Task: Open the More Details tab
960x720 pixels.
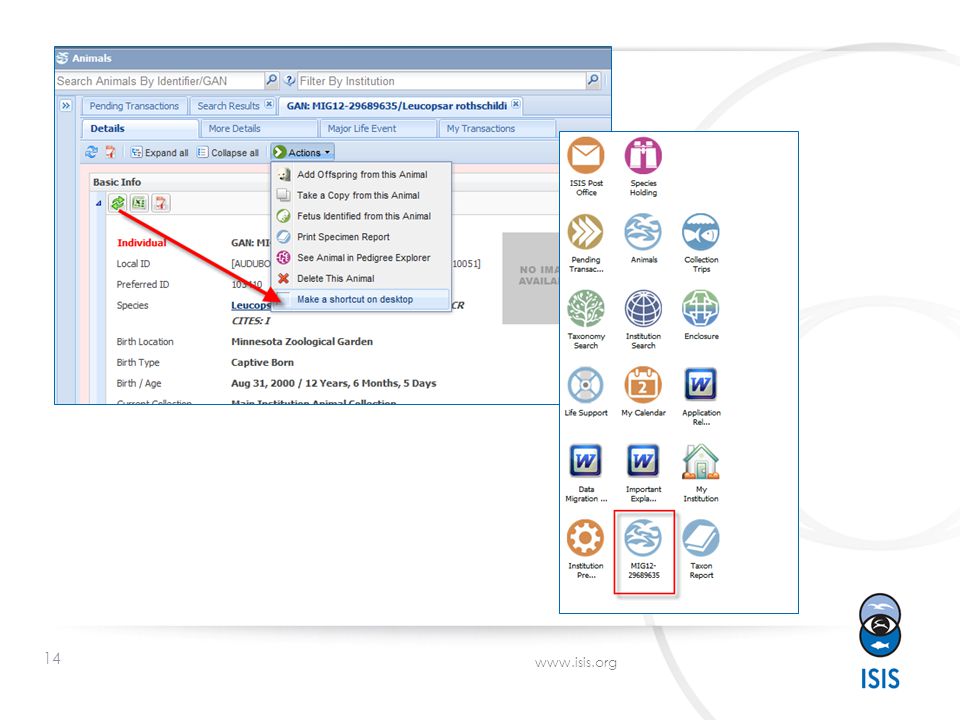Action: (x=259, y=129)
